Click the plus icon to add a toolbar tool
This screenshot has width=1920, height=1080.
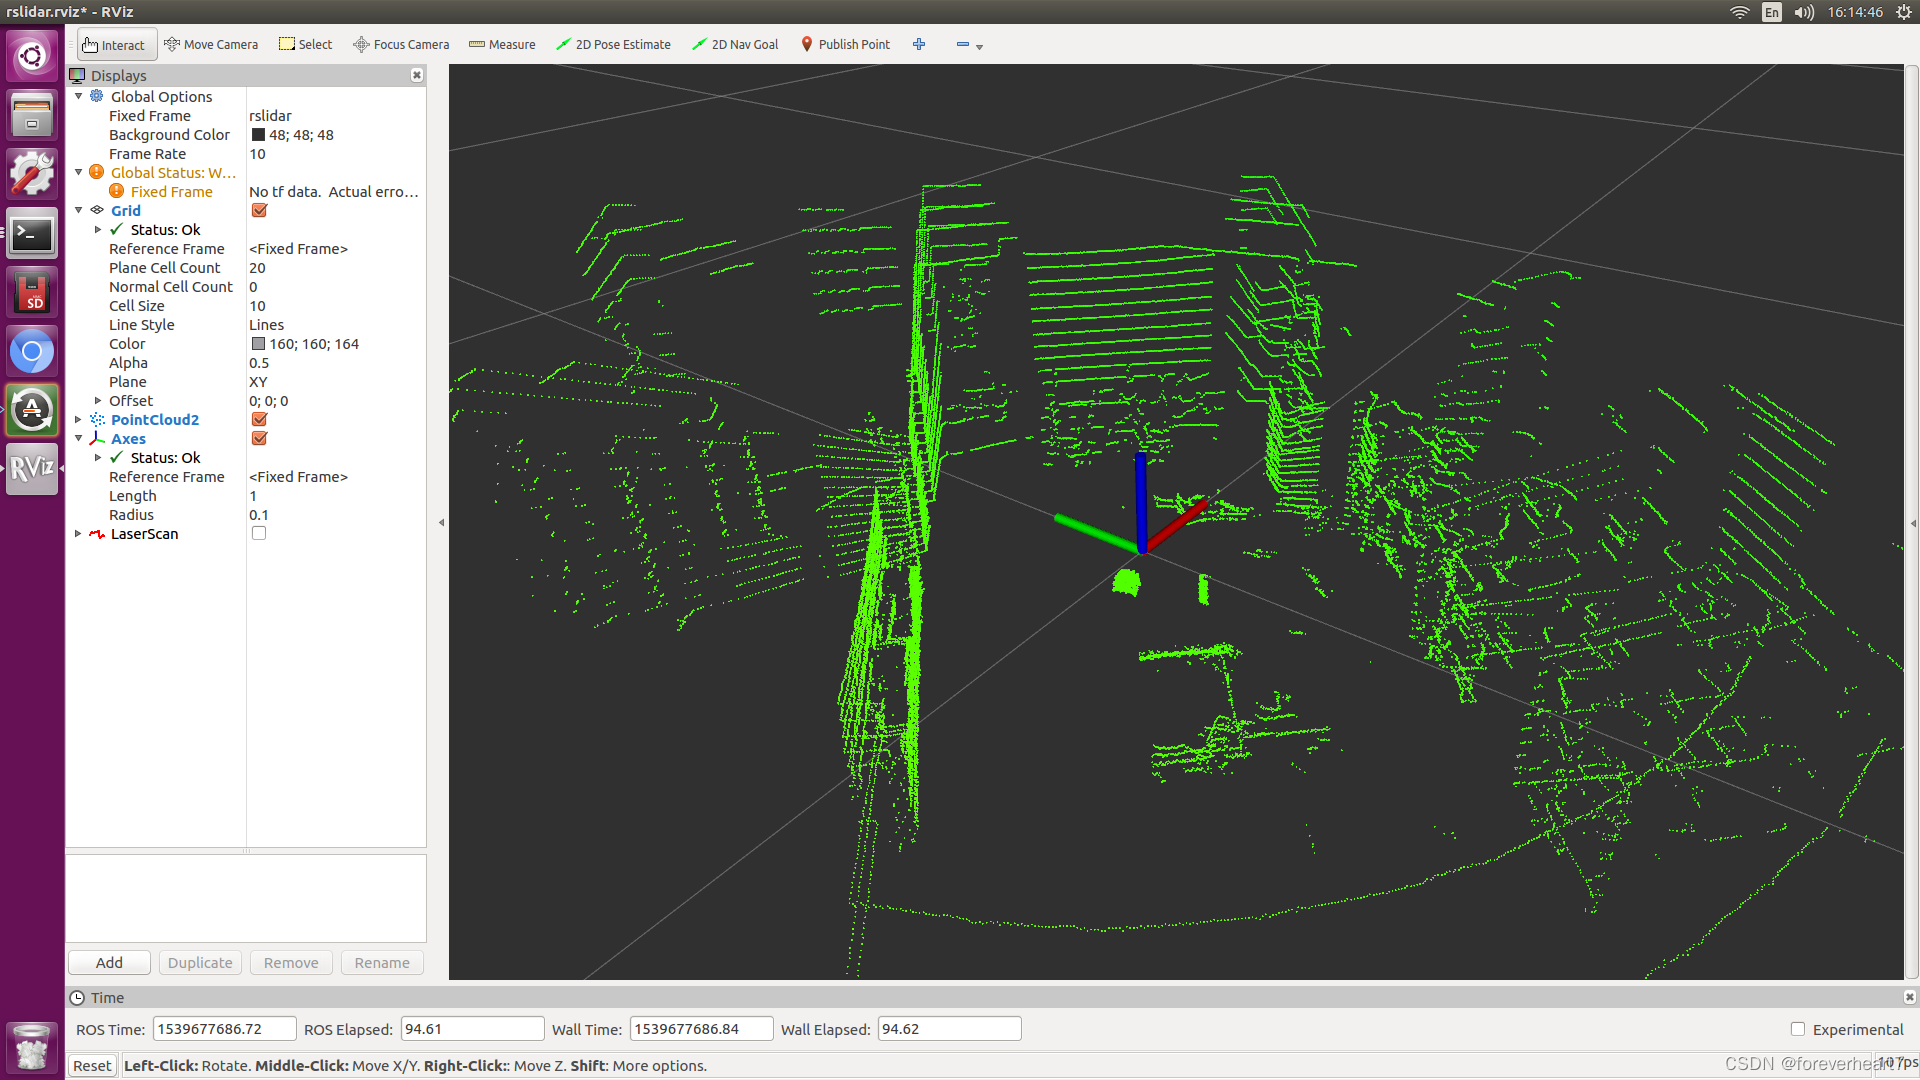(918, 44)
